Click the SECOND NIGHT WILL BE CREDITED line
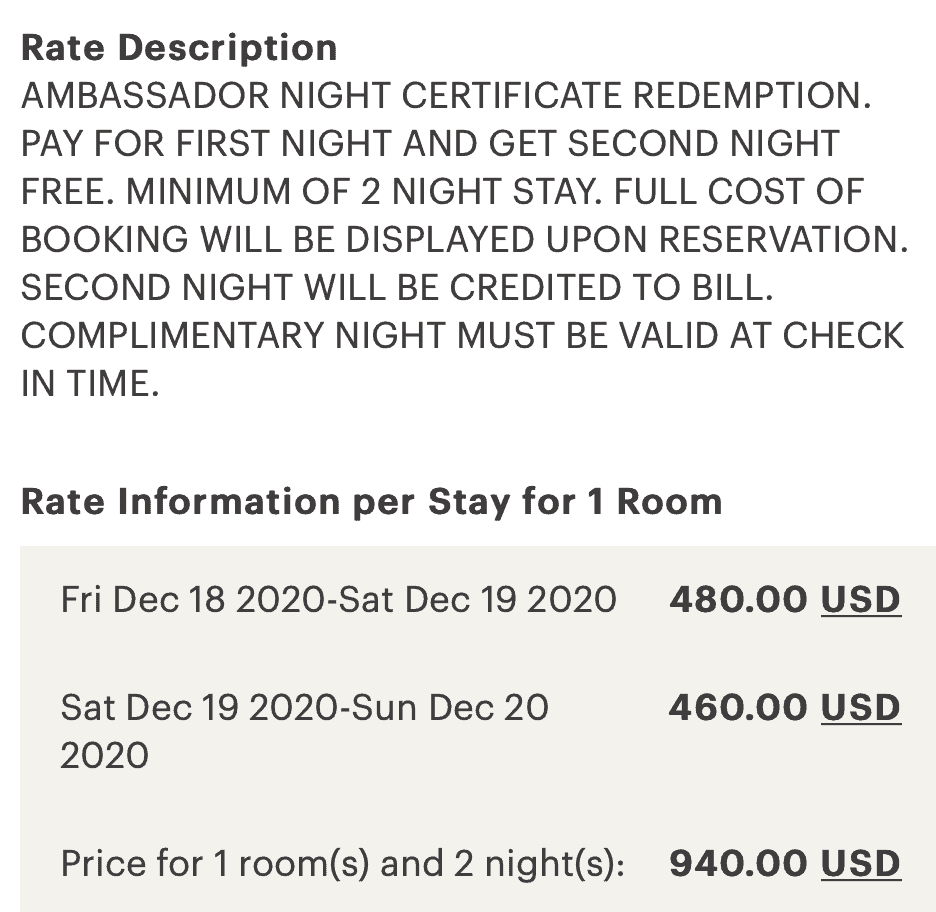The image size is (936, 912). click(x=398, y=288)
